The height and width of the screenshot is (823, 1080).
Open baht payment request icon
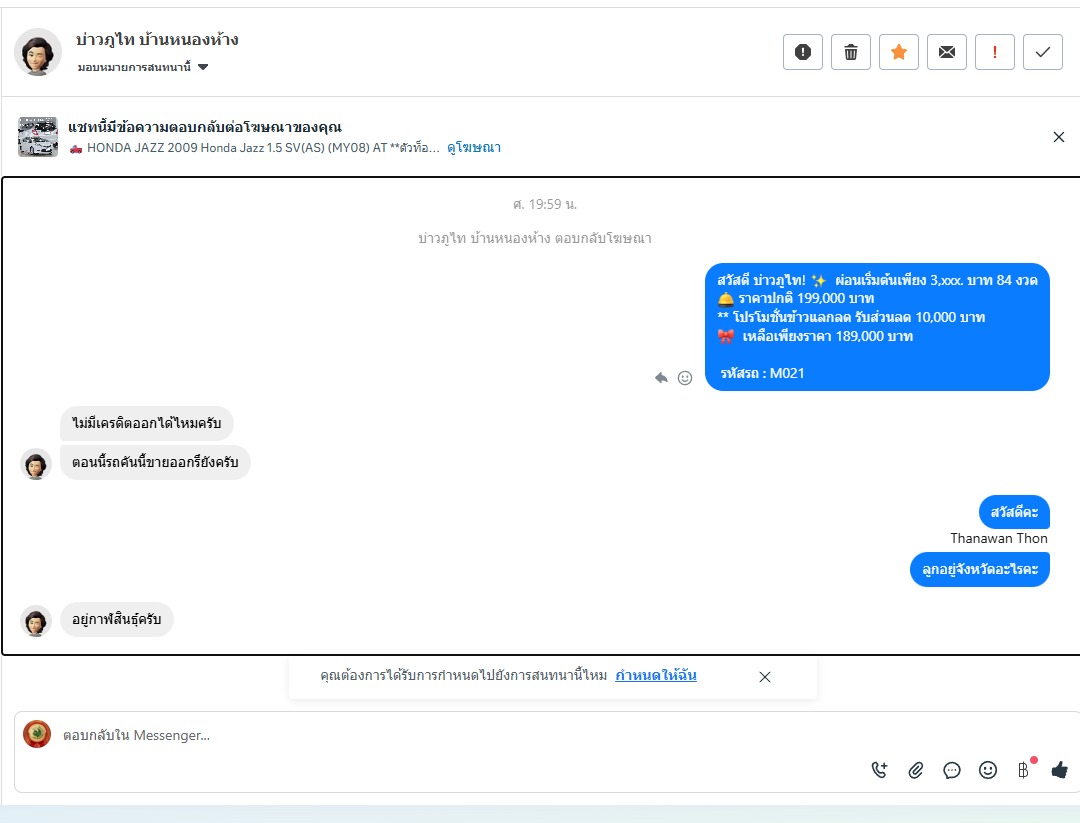[x=1025, y=769]
